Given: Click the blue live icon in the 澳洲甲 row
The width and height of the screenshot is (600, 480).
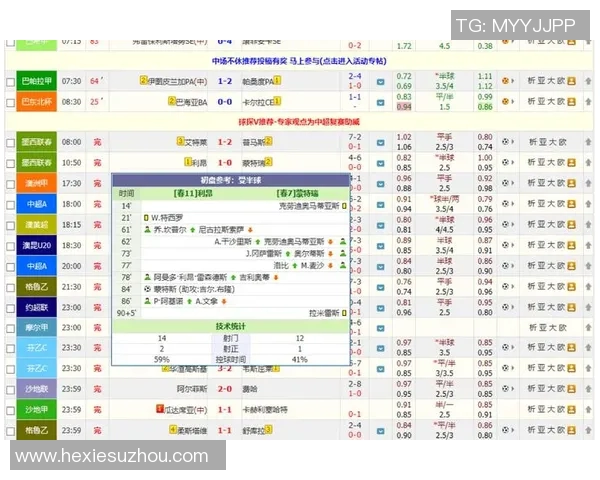Looking at the screenshot, I should tap(380, 184).
